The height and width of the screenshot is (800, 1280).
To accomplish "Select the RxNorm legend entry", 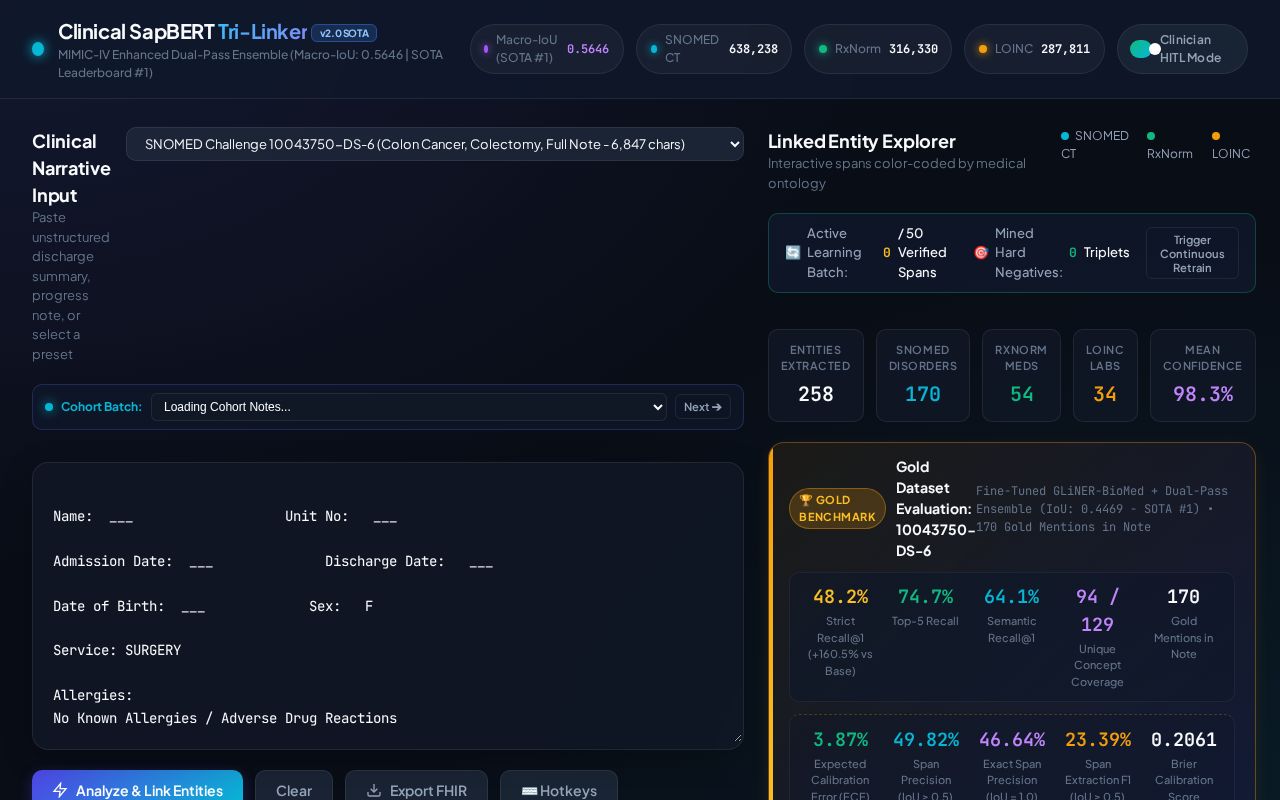I will click(x=1170, y=144).
